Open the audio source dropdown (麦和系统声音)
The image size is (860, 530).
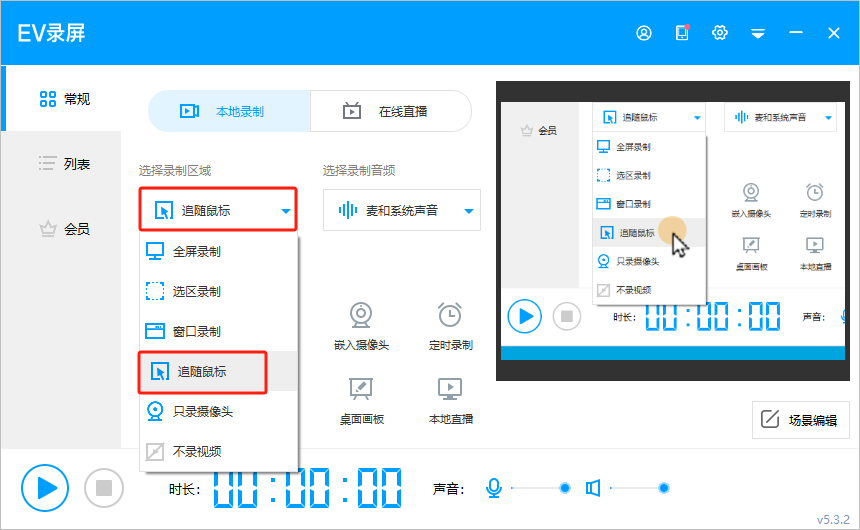[x=401, y=211]
